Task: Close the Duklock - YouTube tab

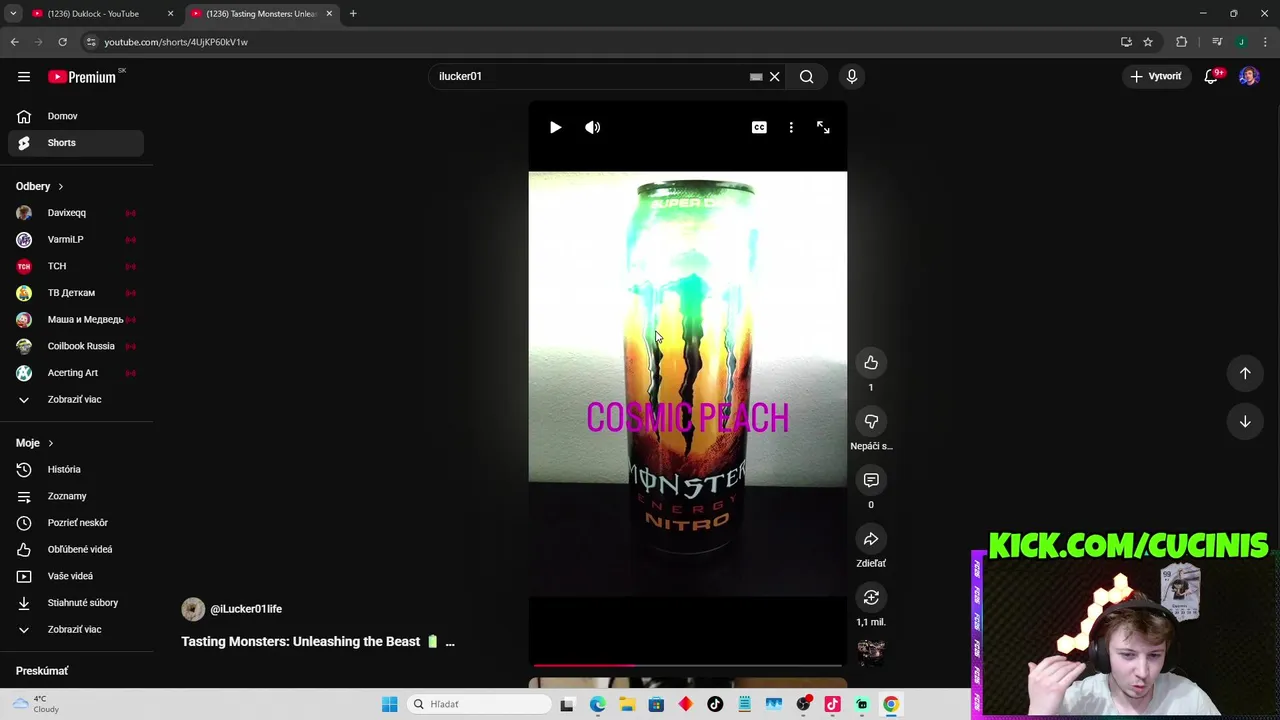Action: pos(170,14)
